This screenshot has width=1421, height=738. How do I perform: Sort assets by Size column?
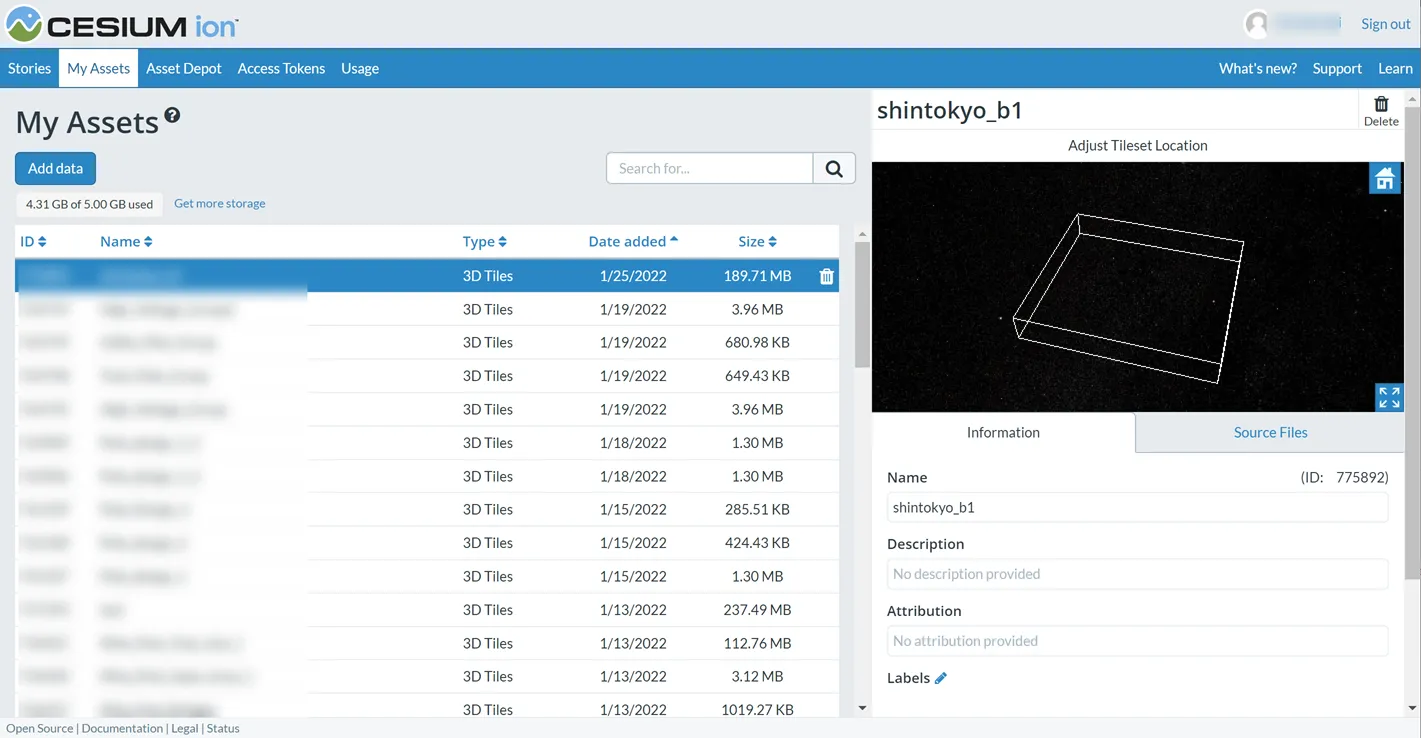pyautogui.click(x=757, y=241)
